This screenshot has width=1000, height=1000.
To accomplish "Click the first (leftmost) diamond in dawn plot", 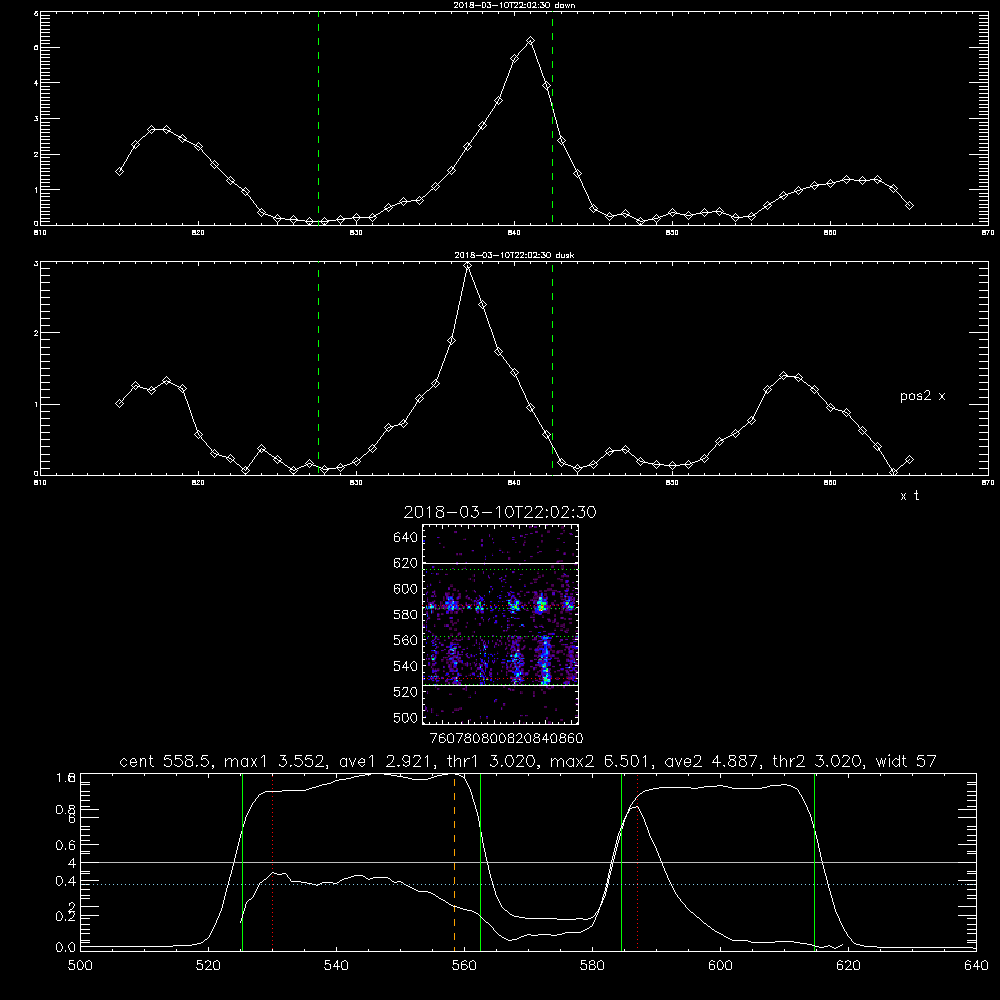I will click(119, 172).
